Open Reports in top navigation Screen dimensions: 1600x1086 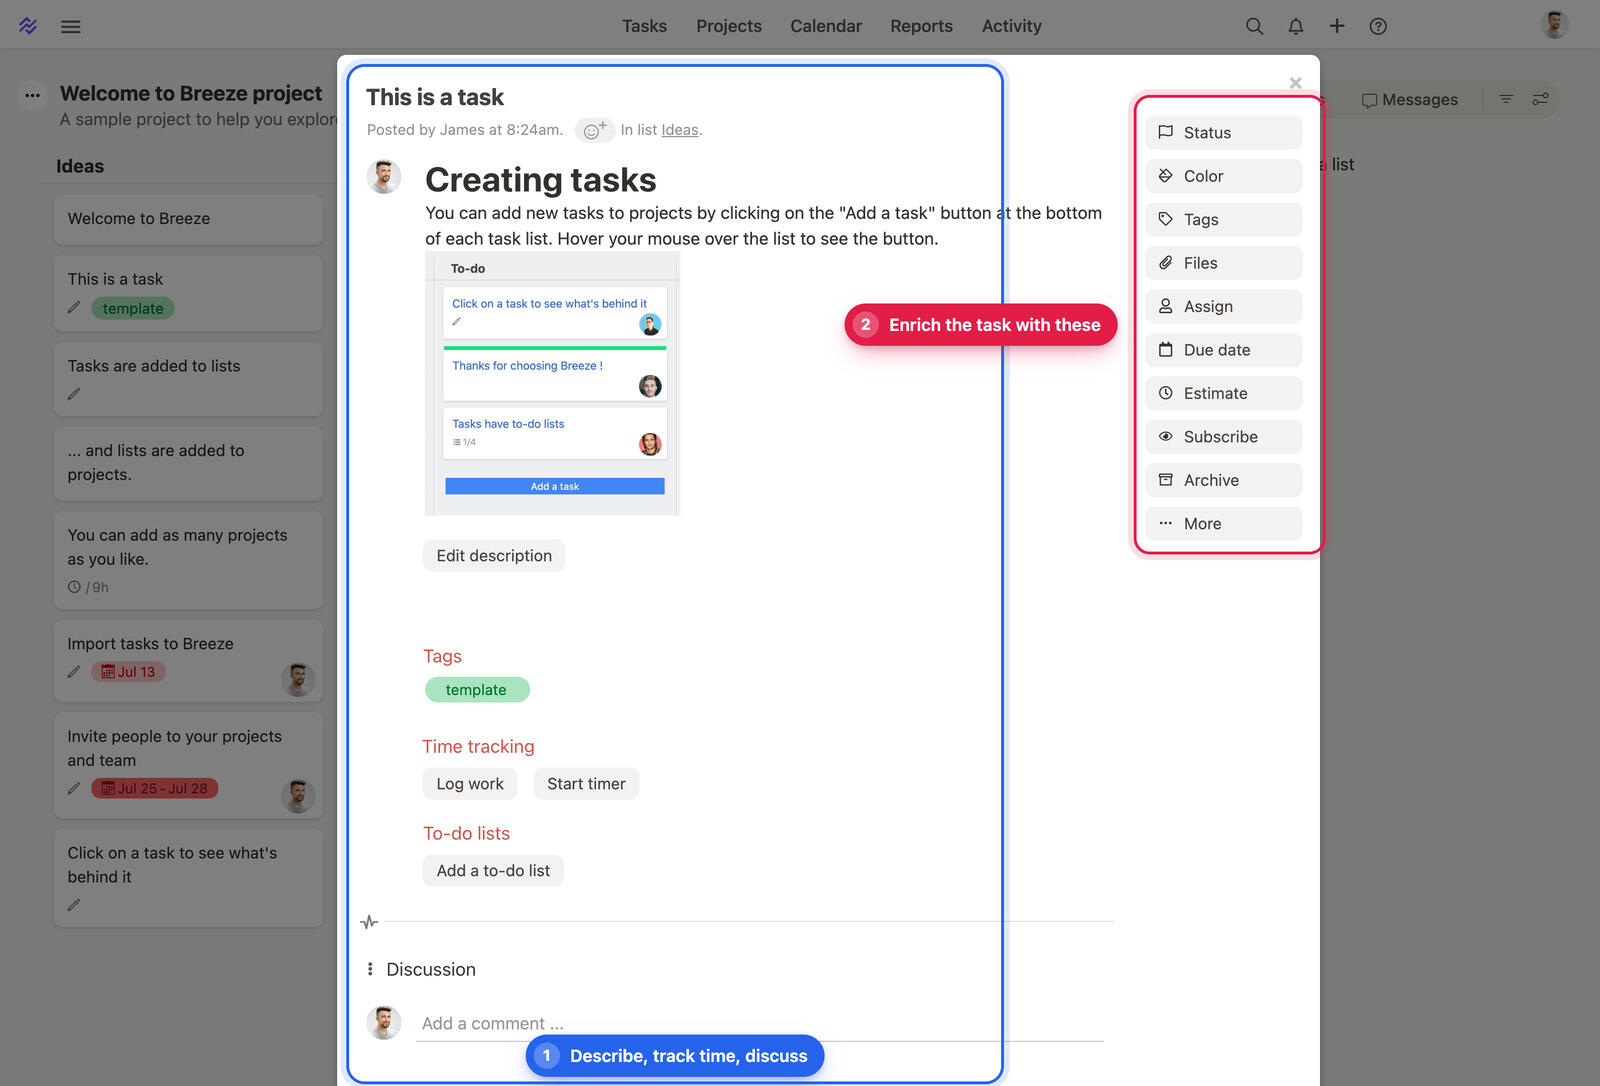click(x=921, y=26)
